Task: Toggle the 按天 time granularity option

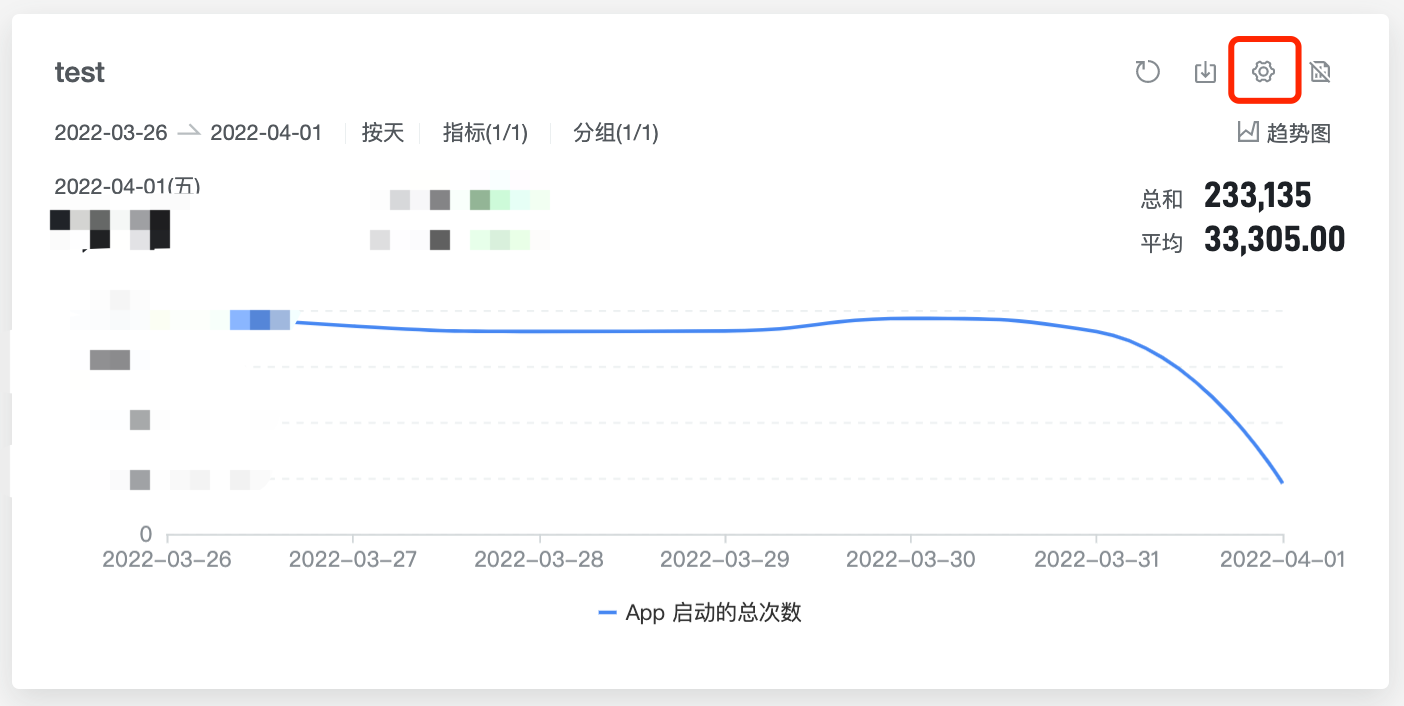Action: 382,132
